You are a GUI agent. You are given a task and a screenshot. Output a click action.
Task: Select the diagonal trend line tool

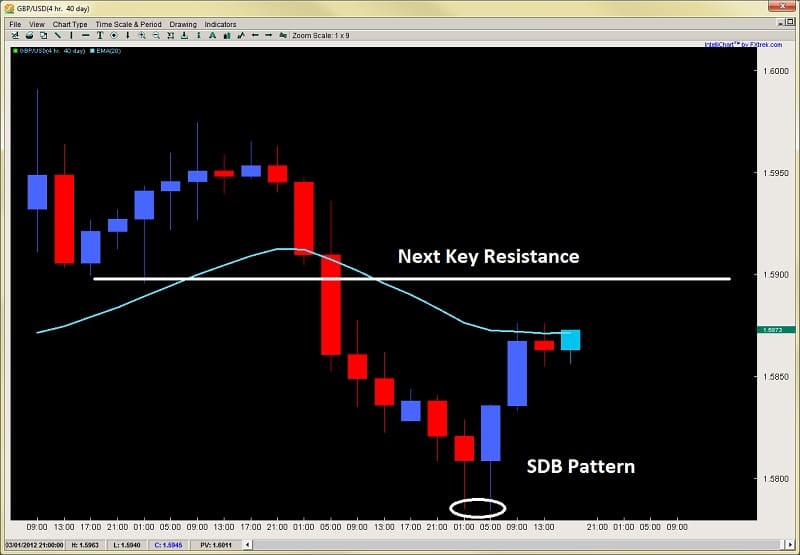click(x=58, y=36)
